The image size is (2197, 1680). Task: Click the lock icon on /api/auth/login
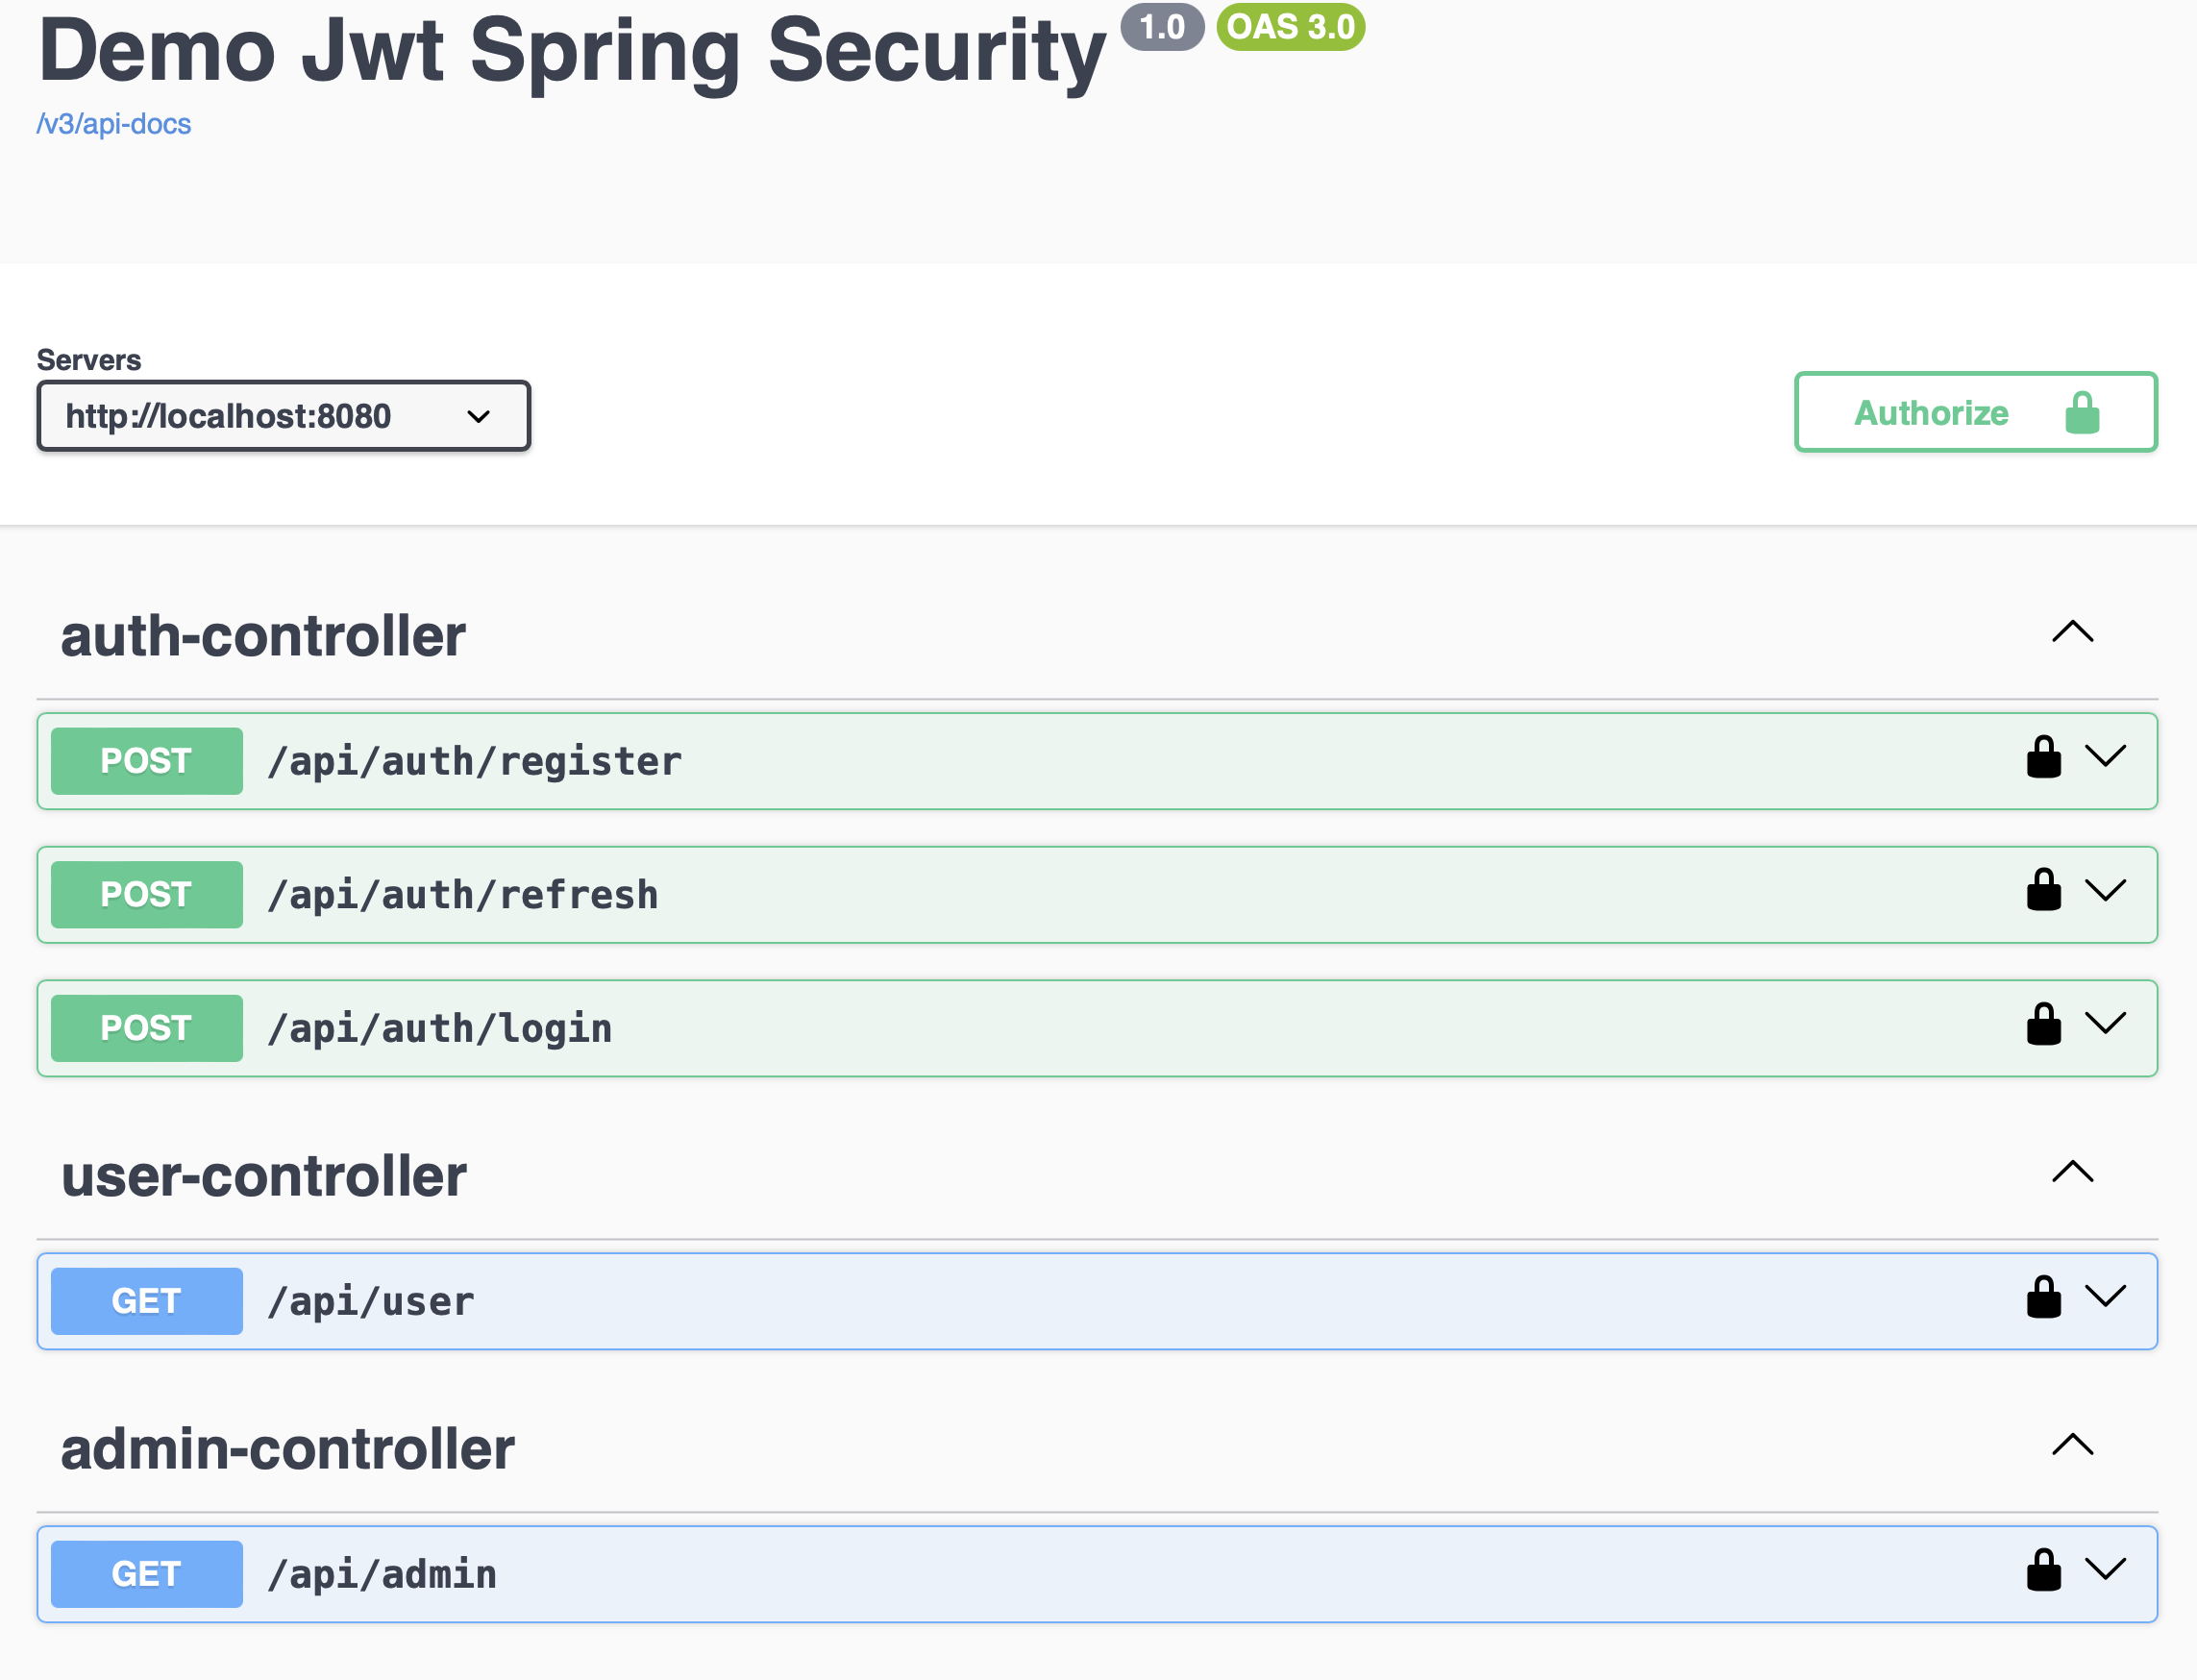(x=2043, y=1026)
